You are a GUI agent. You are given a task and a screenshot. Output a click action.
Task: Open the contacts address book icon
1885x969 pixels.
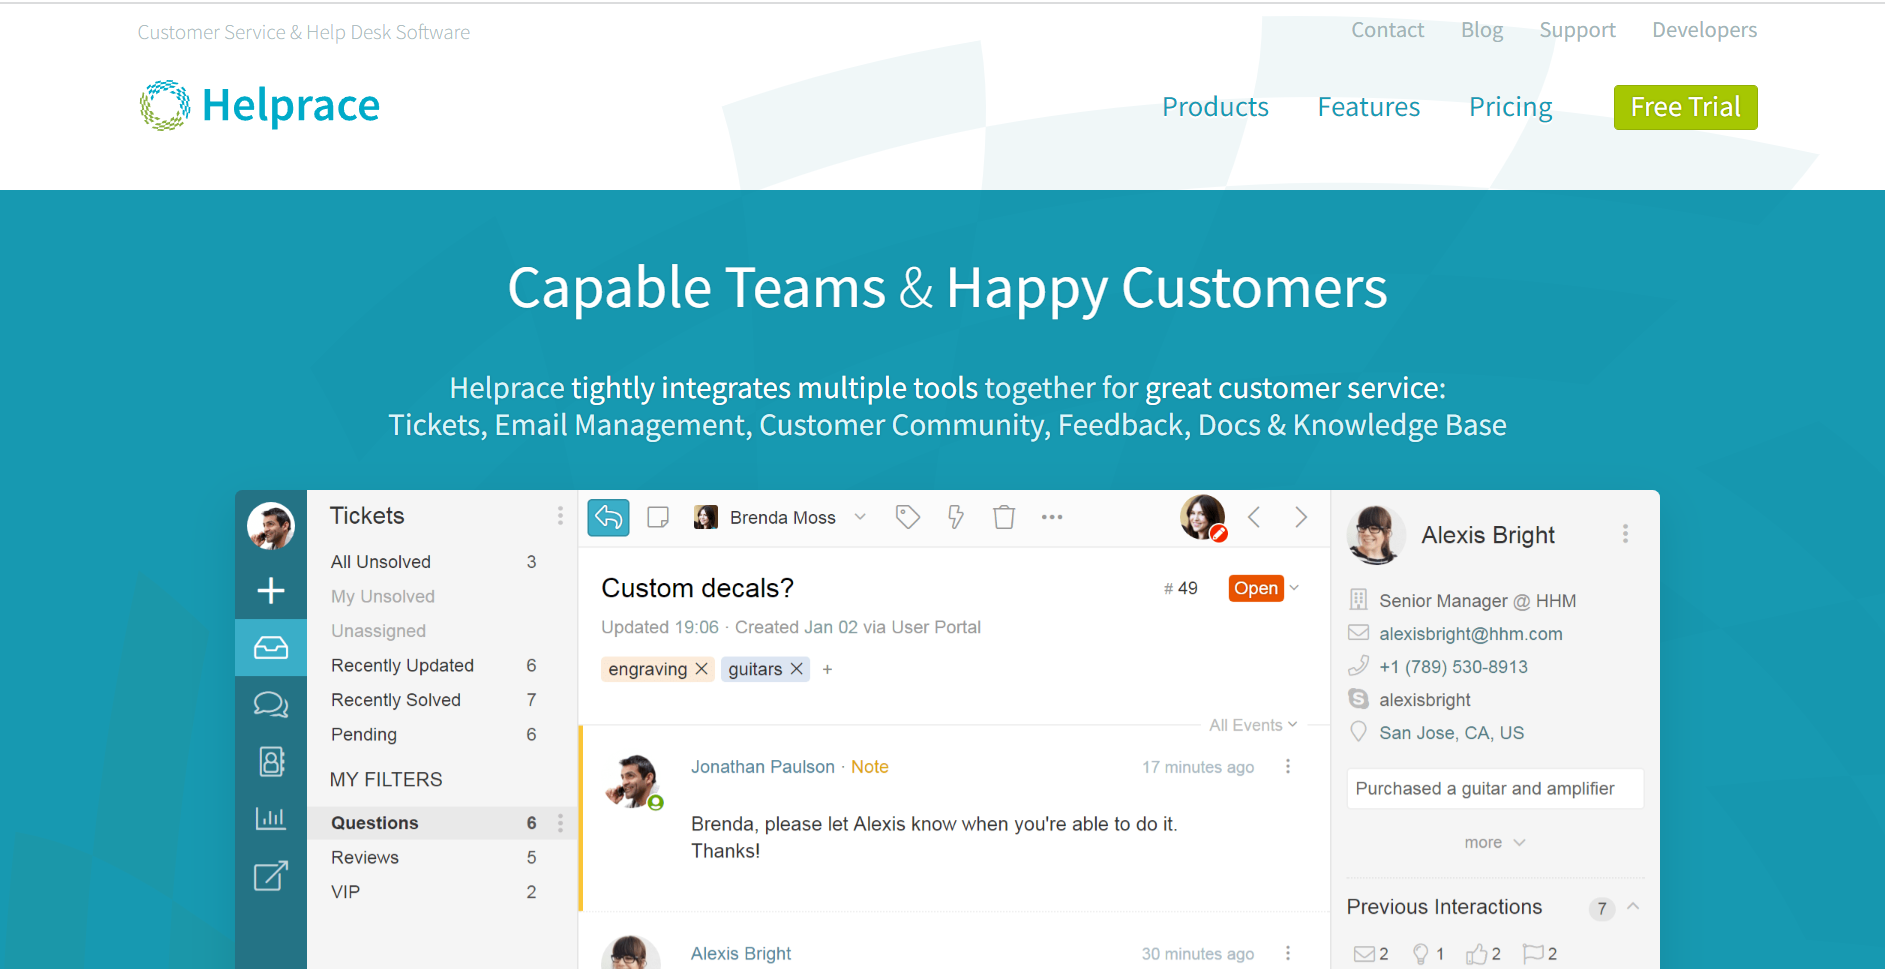[272, 762]
